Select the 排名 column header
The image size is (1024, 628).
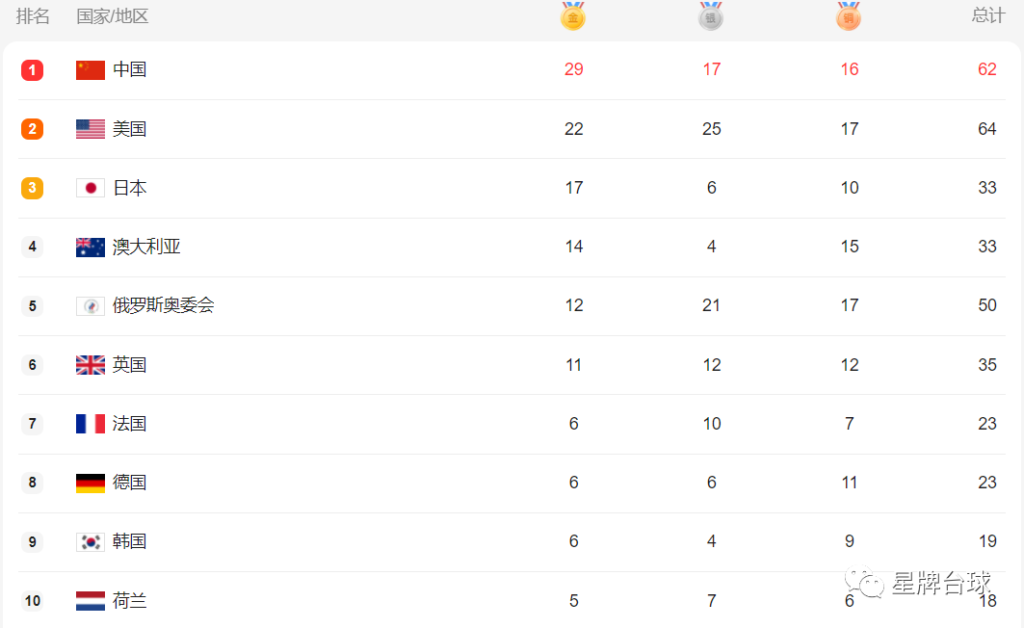tap(33, 16)
